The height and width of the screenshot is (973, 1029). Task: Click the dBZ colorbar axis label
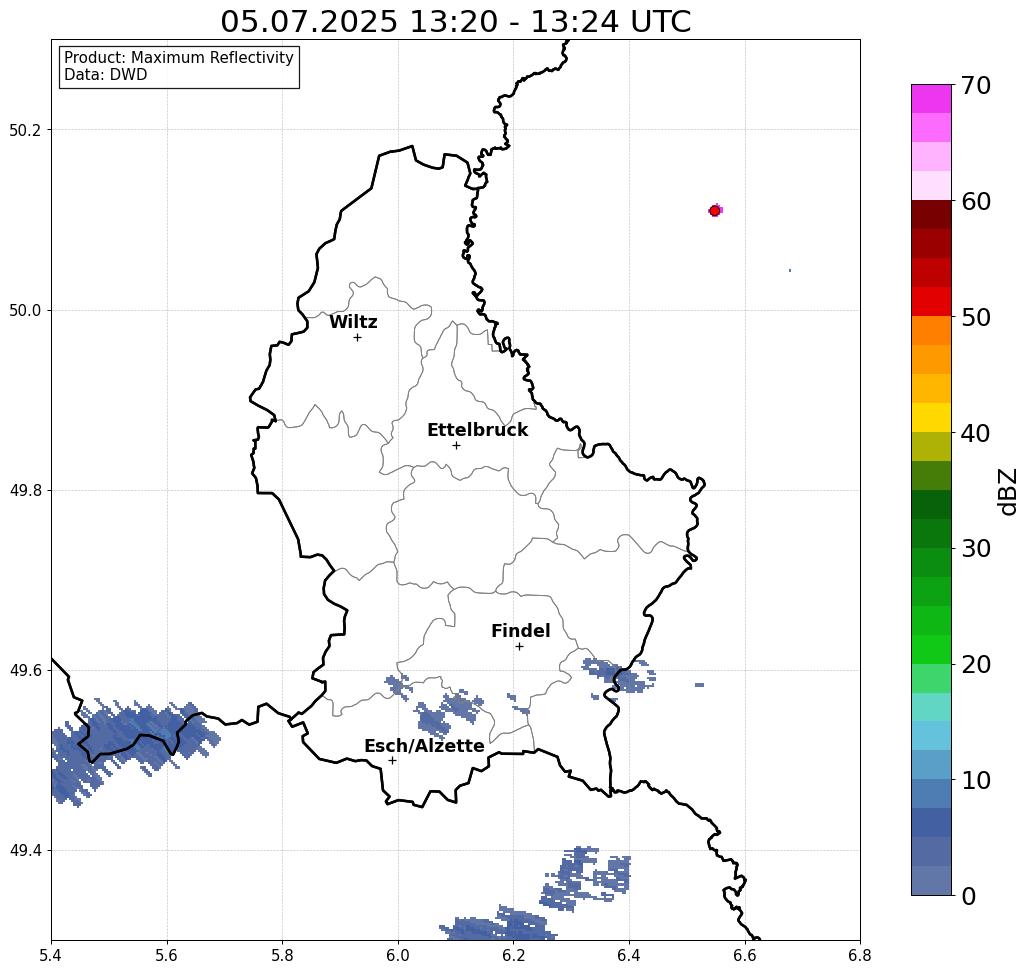1007,491
